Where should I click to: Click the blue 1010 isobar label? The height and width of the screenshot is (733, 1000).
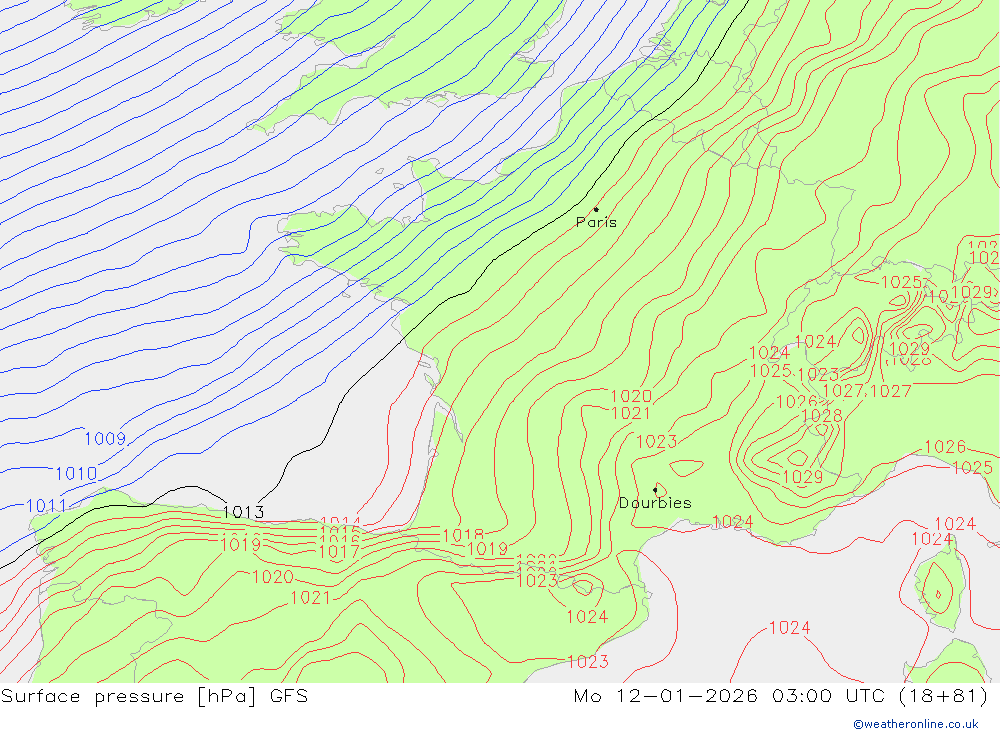76,474
